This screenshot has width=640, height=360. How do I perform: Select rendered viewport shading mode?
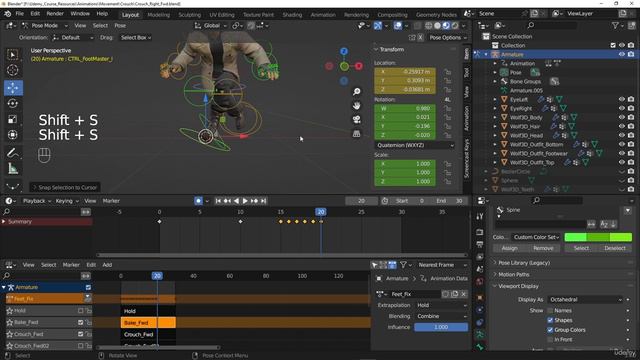(455, 25)
